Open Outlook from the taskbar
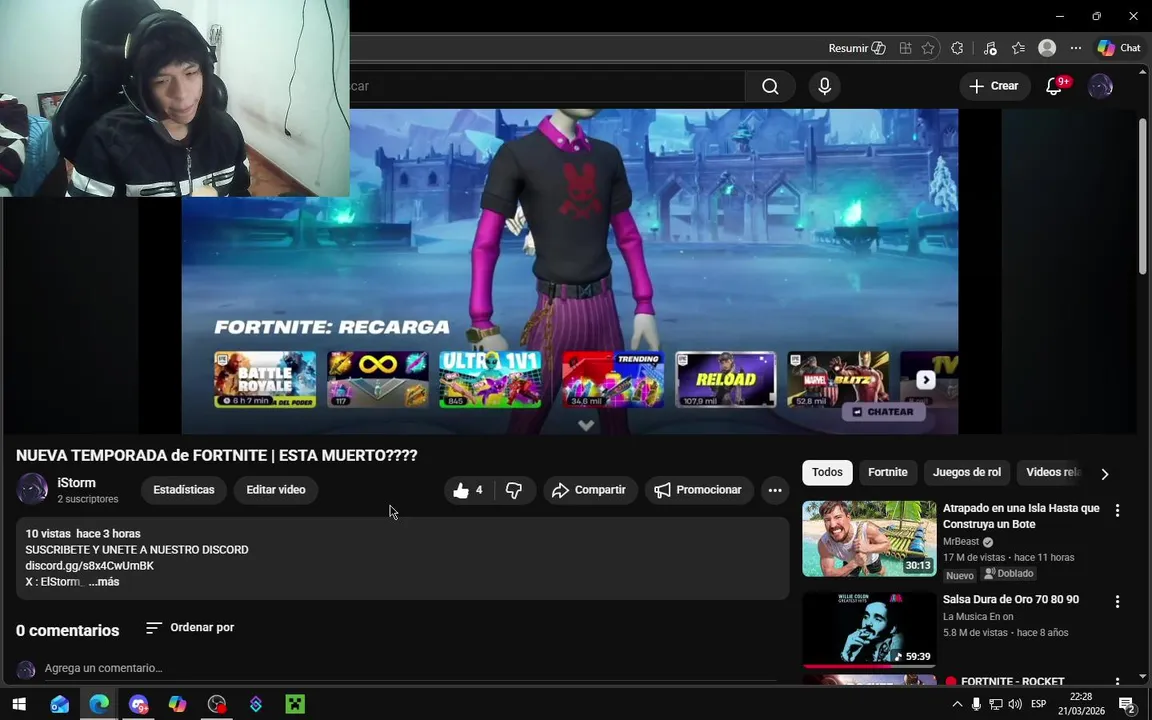The image size is (1152, 720). point(60,705)
